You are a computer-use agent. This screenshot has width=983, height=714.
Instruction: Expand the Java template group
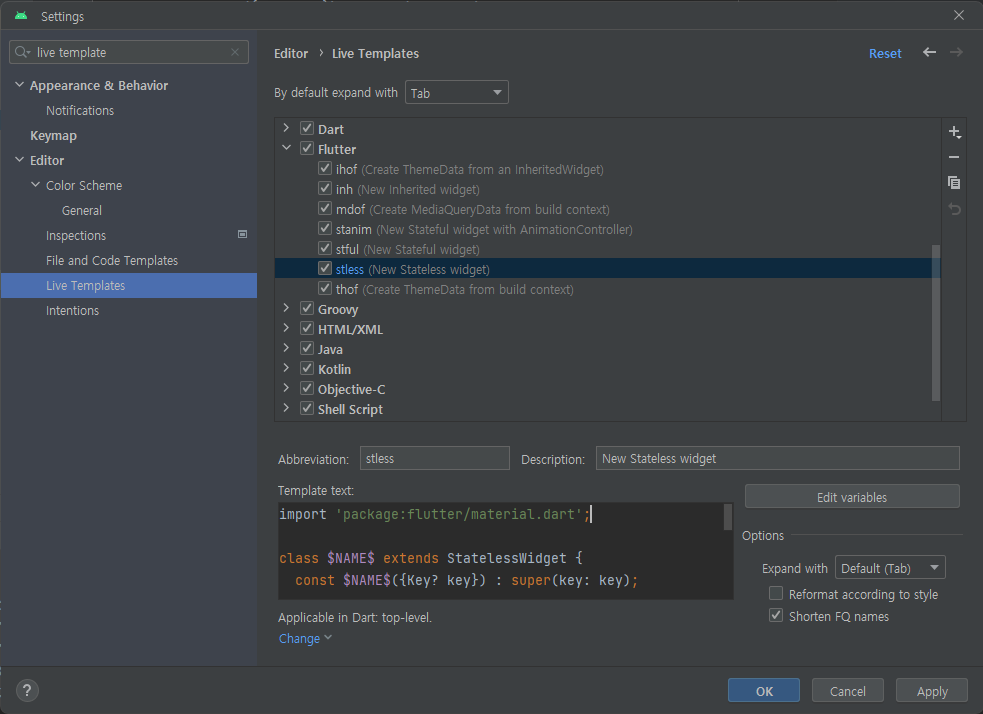[x=286, y=349]
